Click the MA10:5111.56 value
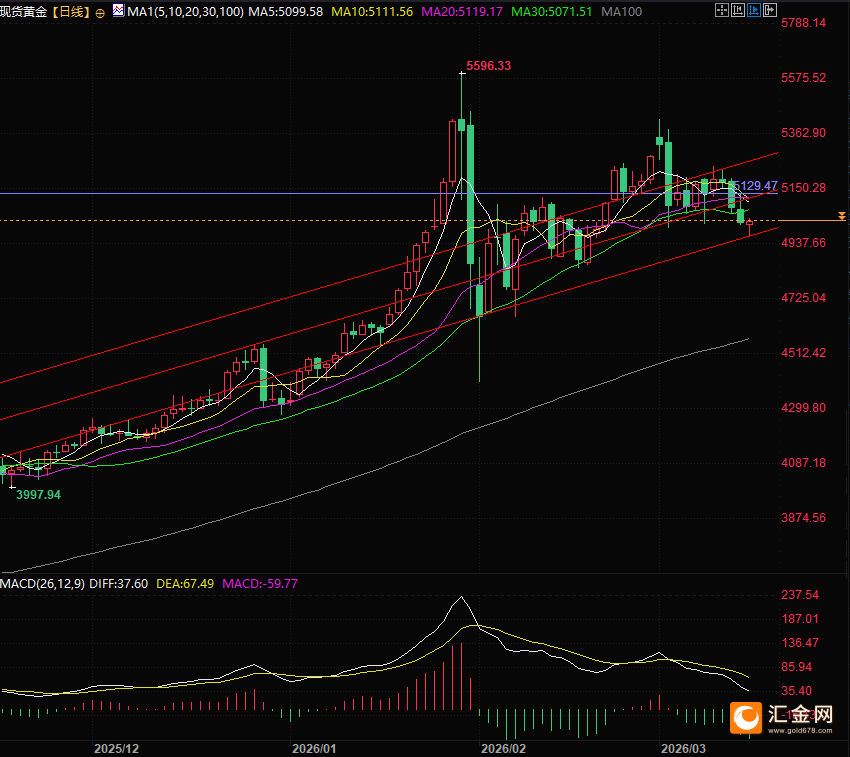This screenshot has height=757, width=850. coord(372,11)
